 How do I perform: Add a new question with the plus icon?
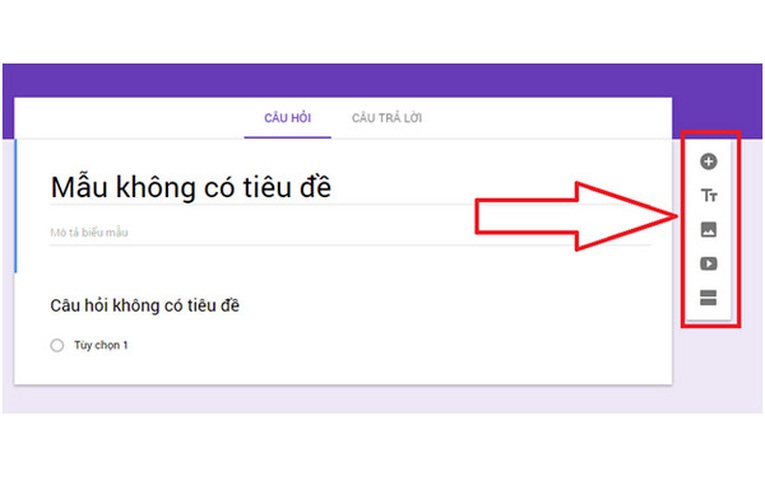(x=708, y=161)
